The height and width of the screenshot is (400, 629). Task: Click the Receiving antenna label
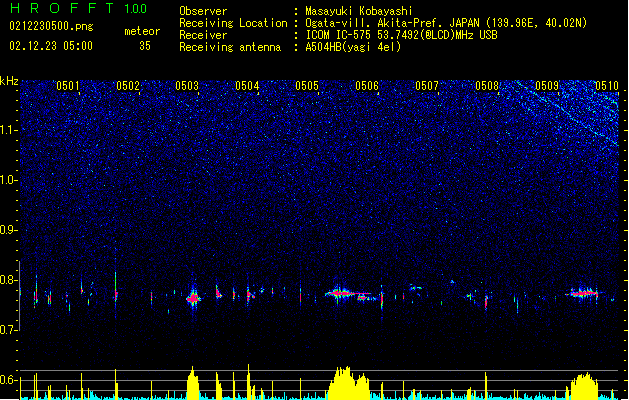tap(230, 47)
